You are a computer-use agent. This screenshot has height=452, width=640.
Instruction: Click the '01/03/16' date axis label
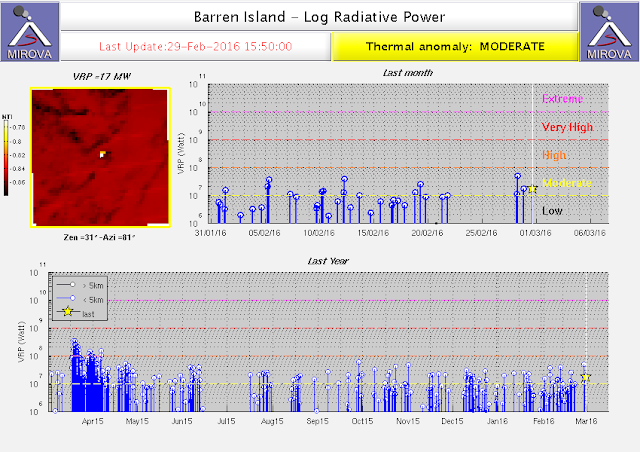535,233
